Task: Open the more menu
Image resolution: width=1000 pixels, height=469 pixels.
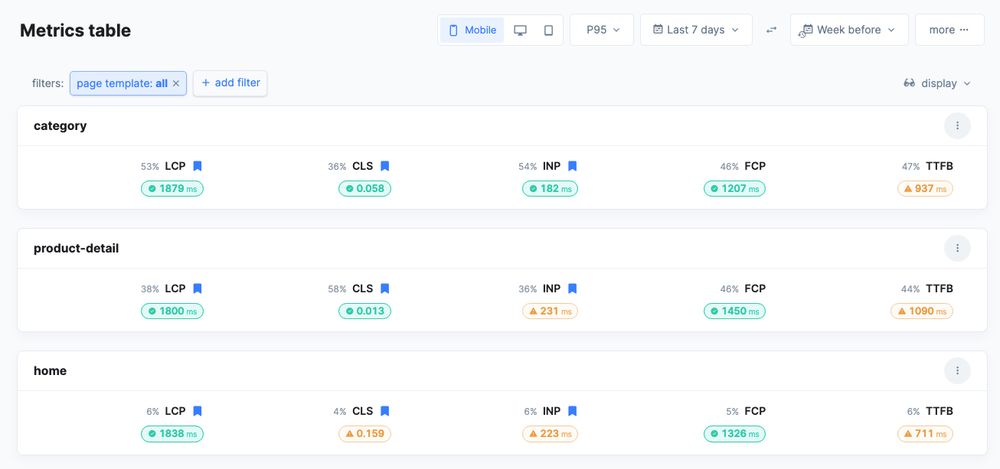Action: [x=949, y=30]
